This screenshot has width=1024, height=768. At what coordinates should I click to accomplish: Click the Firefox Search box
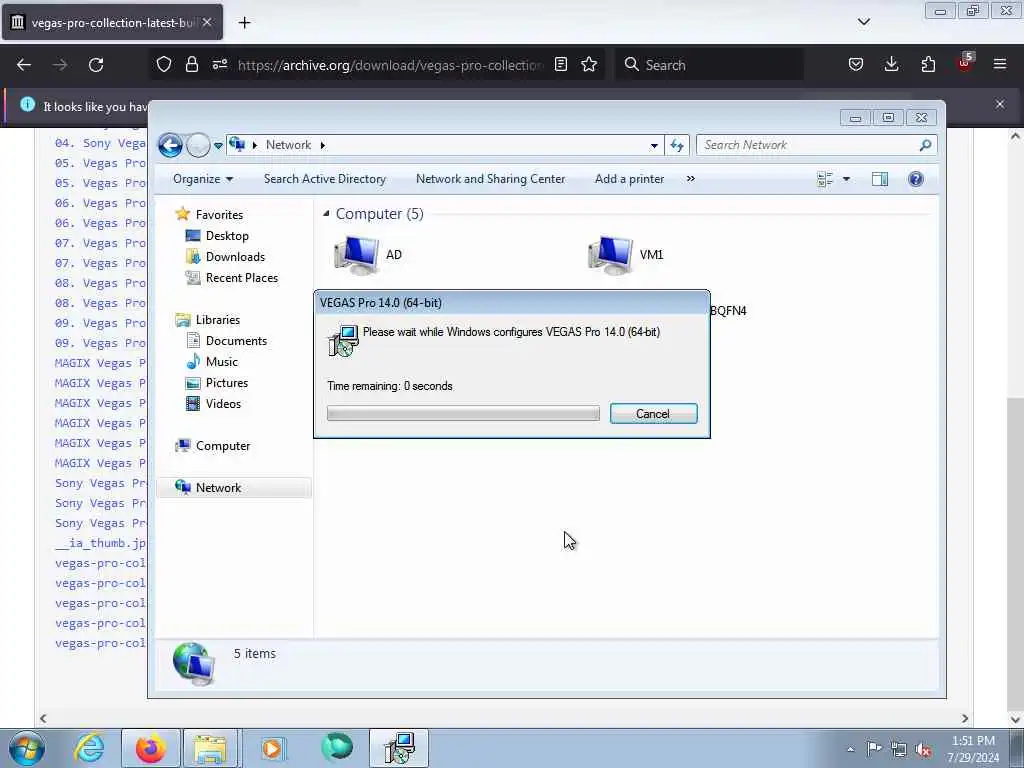tap(709, 65)
